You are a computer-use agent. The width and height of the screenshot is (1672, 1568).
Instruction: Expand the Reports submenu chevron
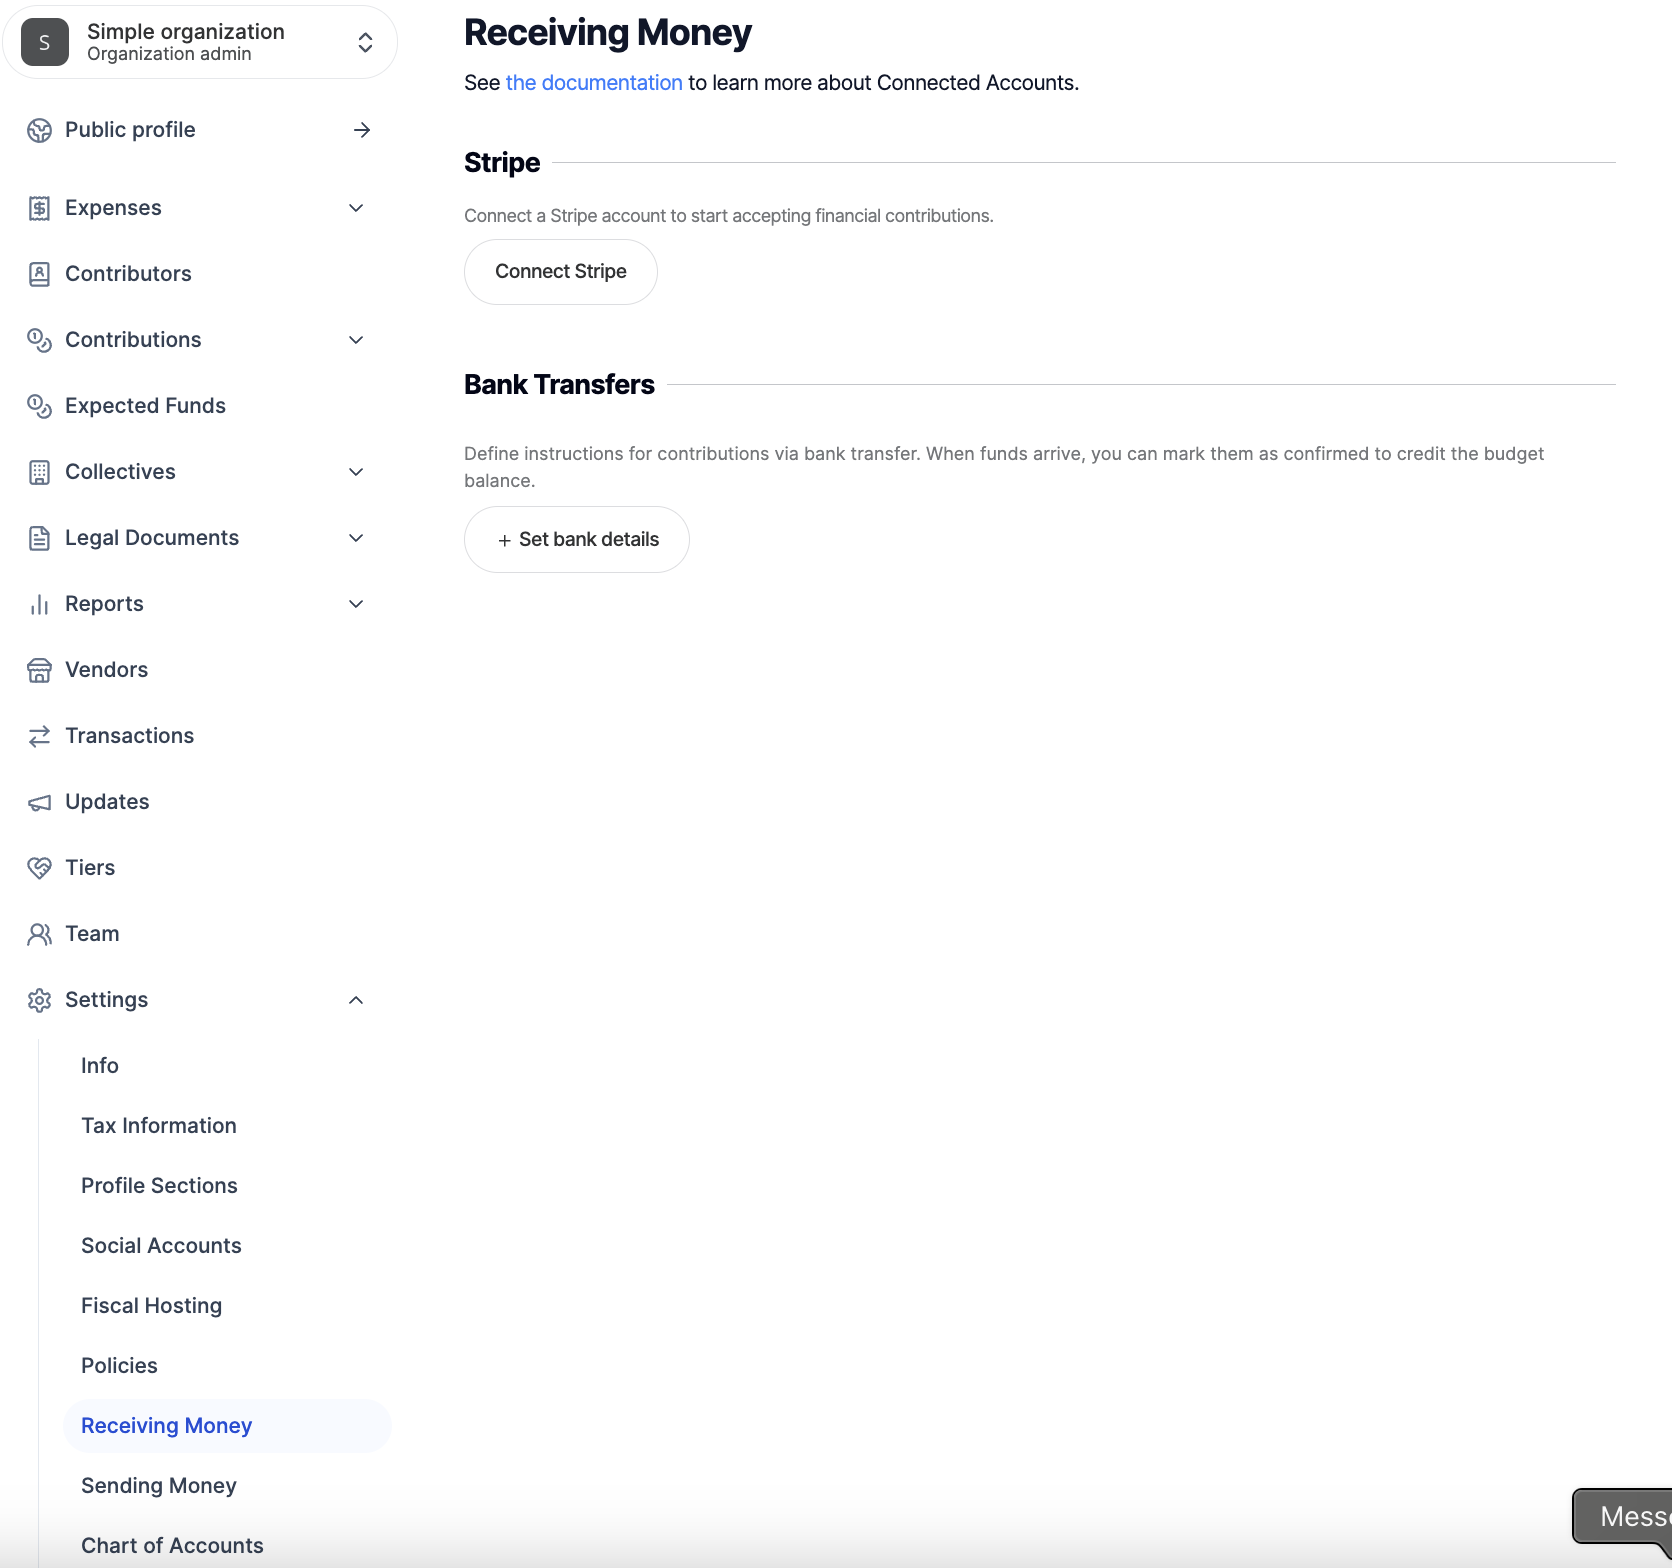pos(356,604)
